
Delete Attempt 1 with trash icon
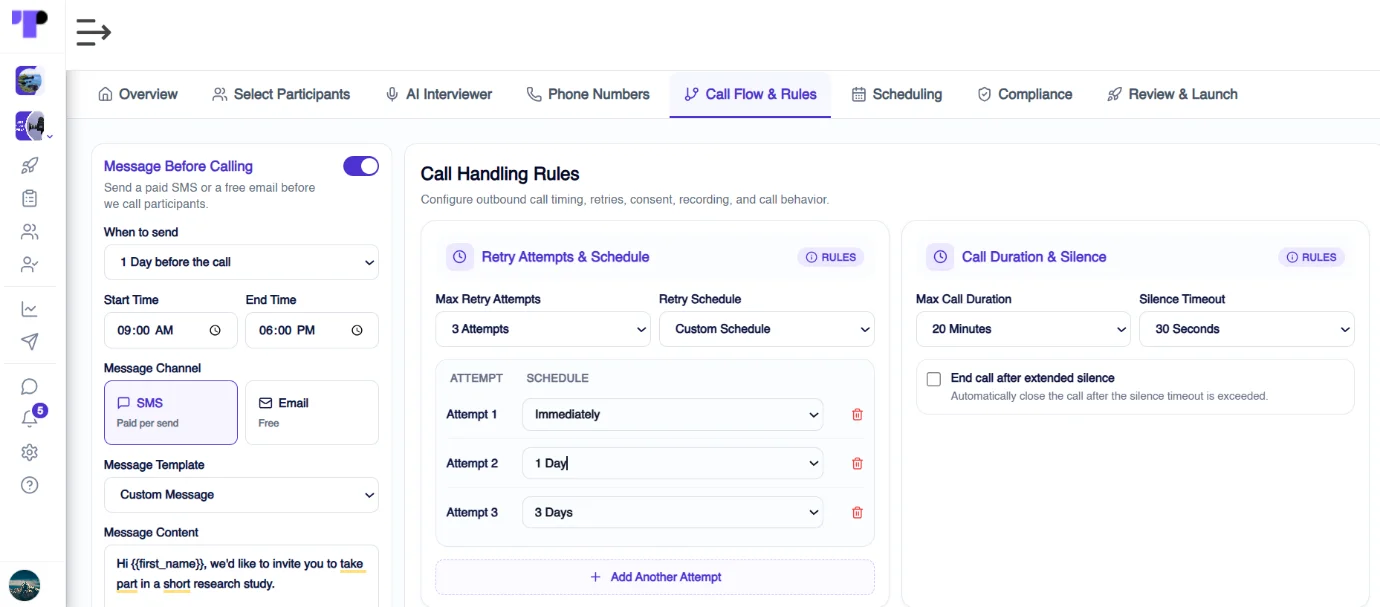tap(857, 414)
